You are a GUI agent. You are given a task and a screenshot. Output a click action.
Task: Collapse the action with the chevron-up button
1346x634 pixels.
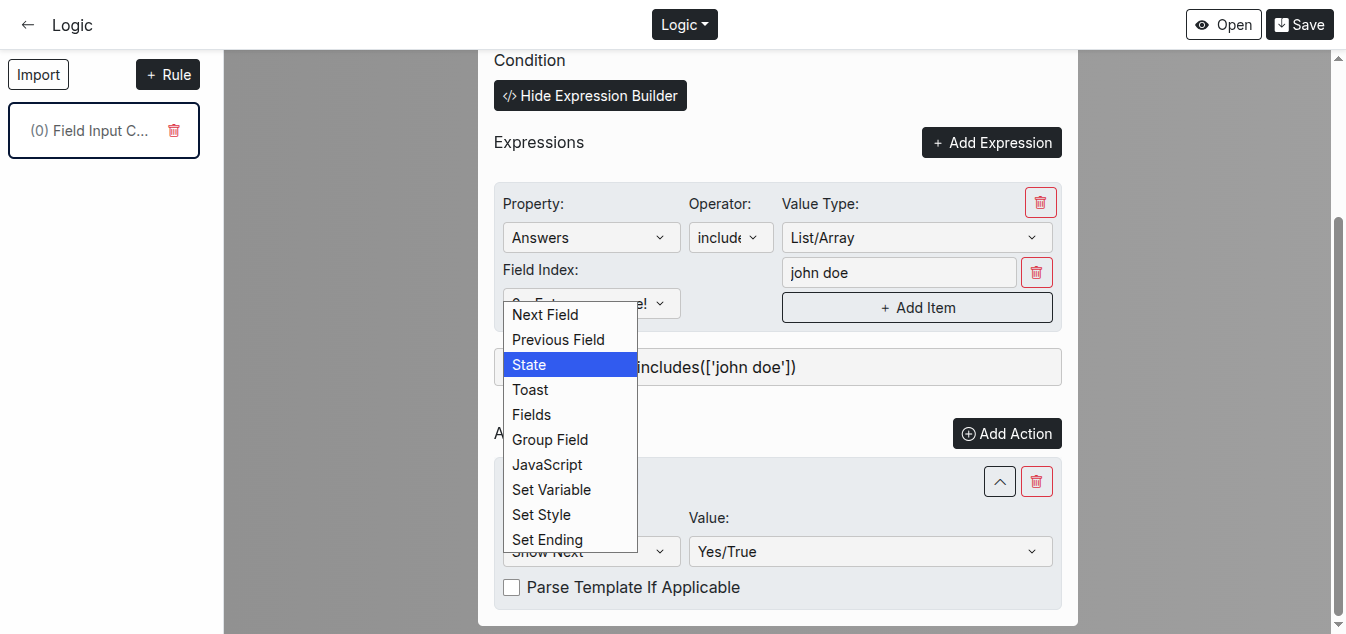[1000, 482]
